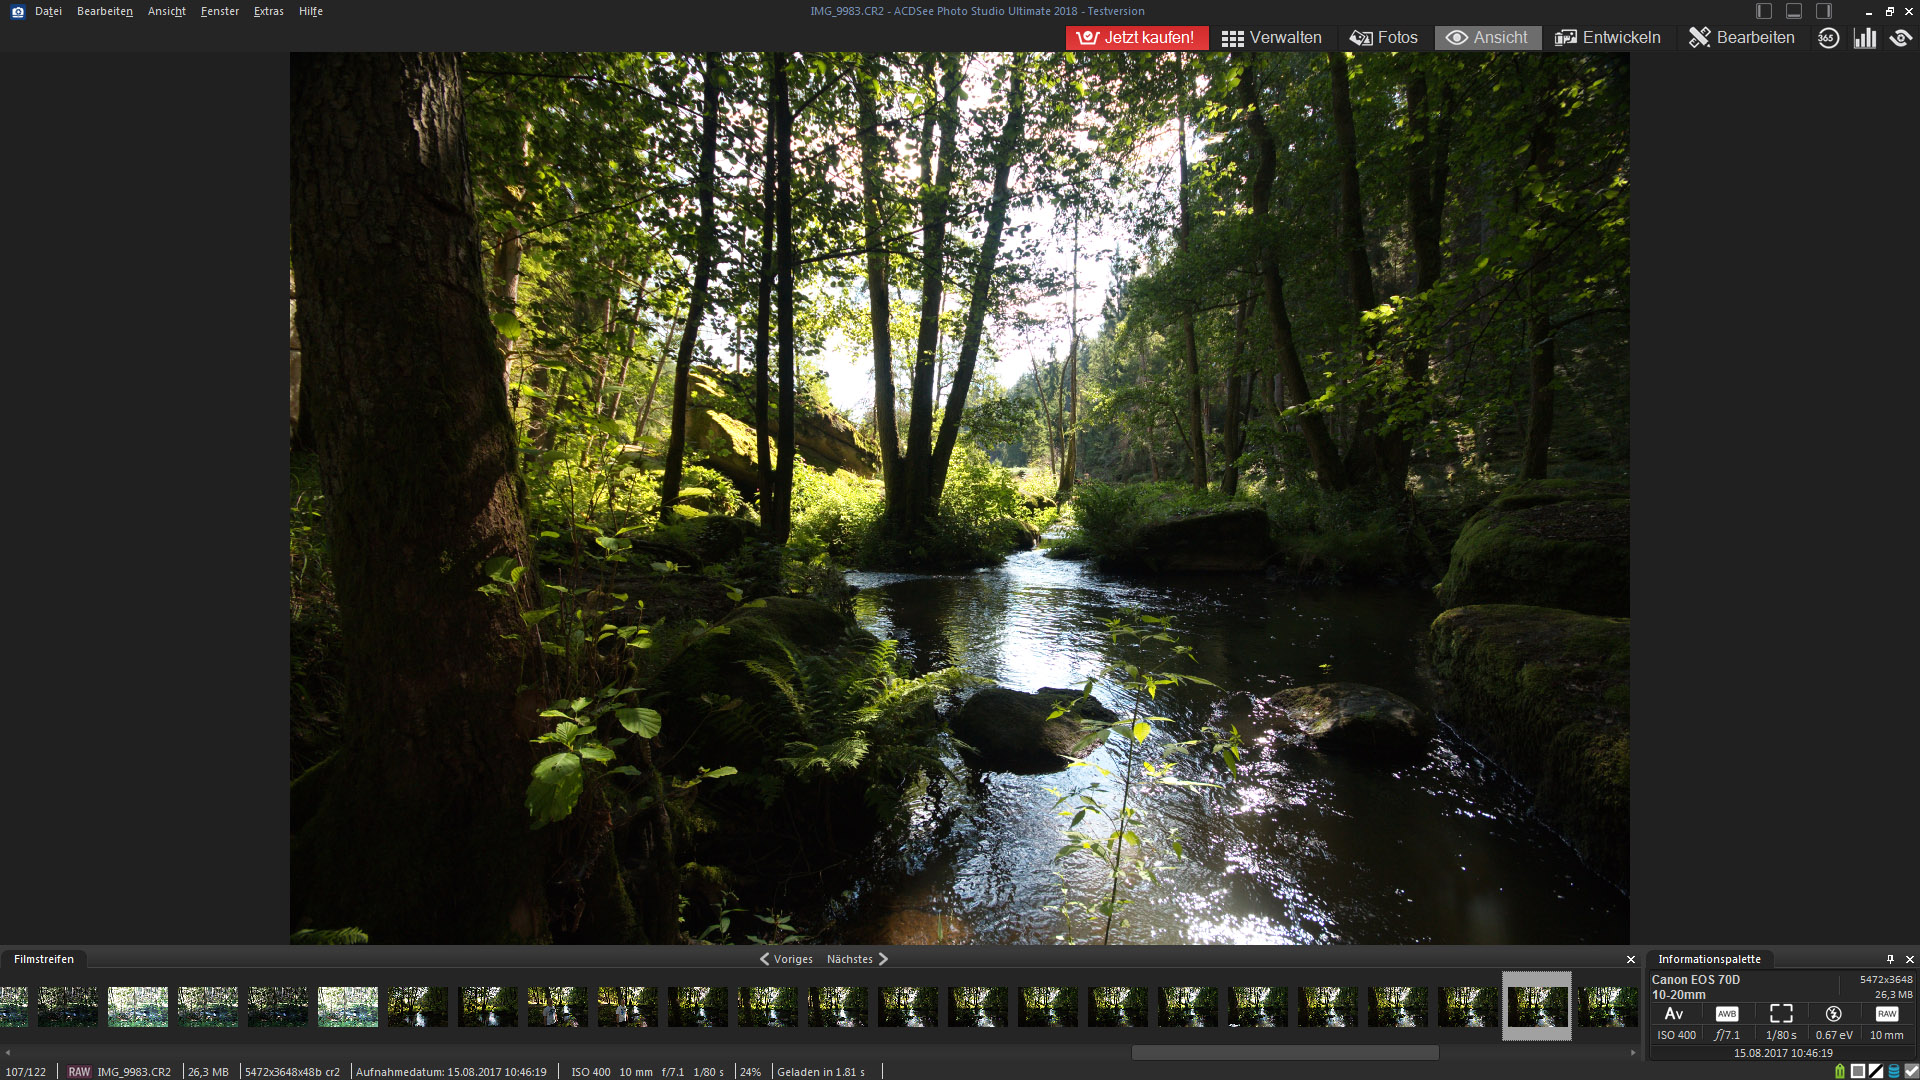This screenshot has width=1920, height=1080.
Task: Click the blue database icon in status bar
Action: pos(1894,1071)
